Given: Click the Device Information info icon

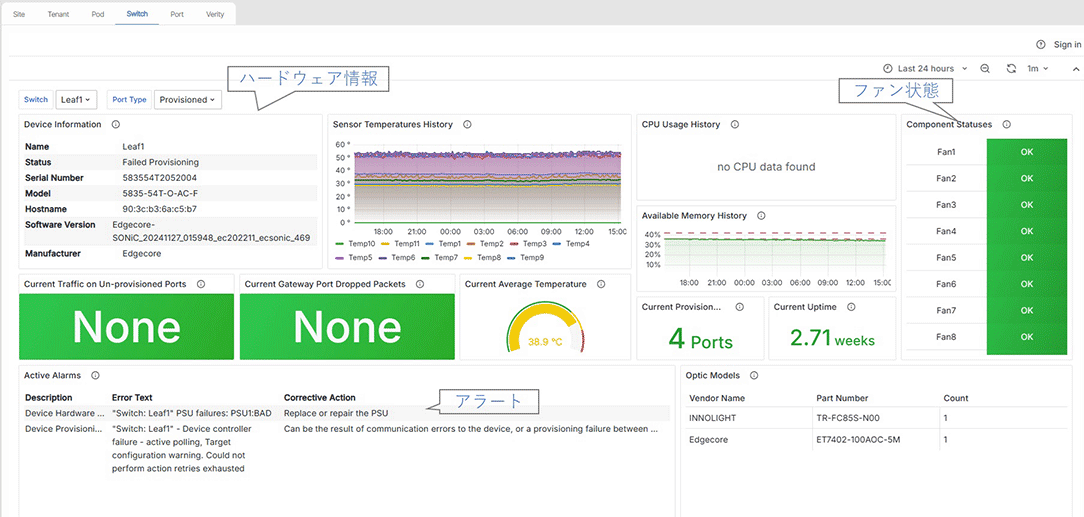Looking at the screenshot, I should coord(115,124).
